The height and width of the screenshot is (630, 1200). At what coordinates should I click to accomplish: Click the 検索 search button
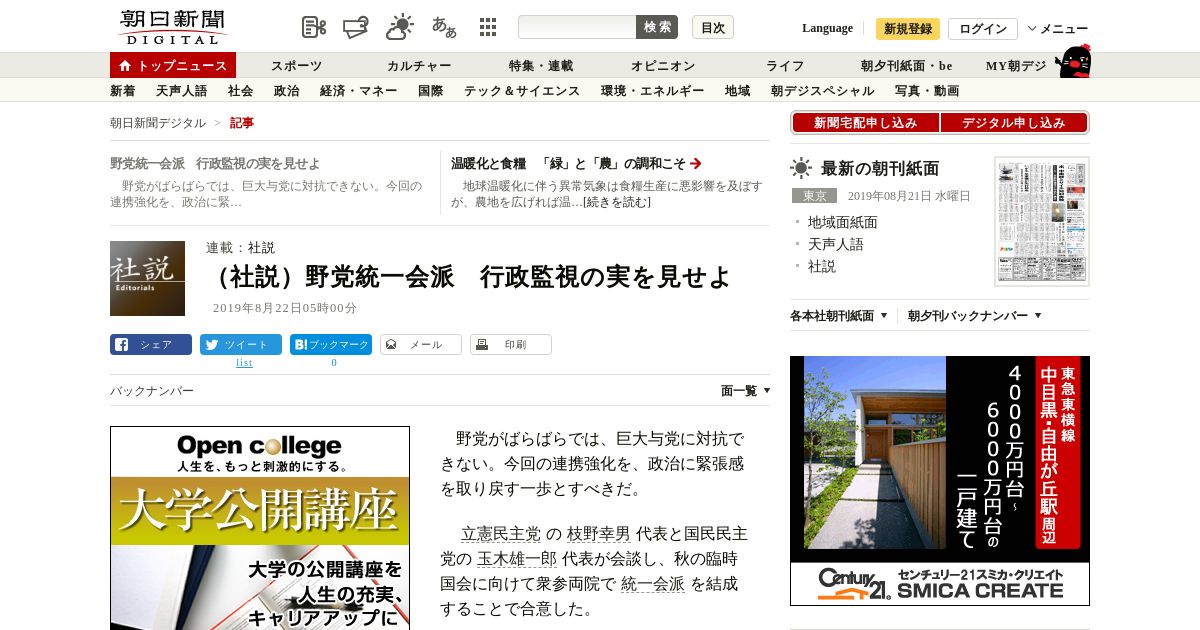[x=657, y=27]
